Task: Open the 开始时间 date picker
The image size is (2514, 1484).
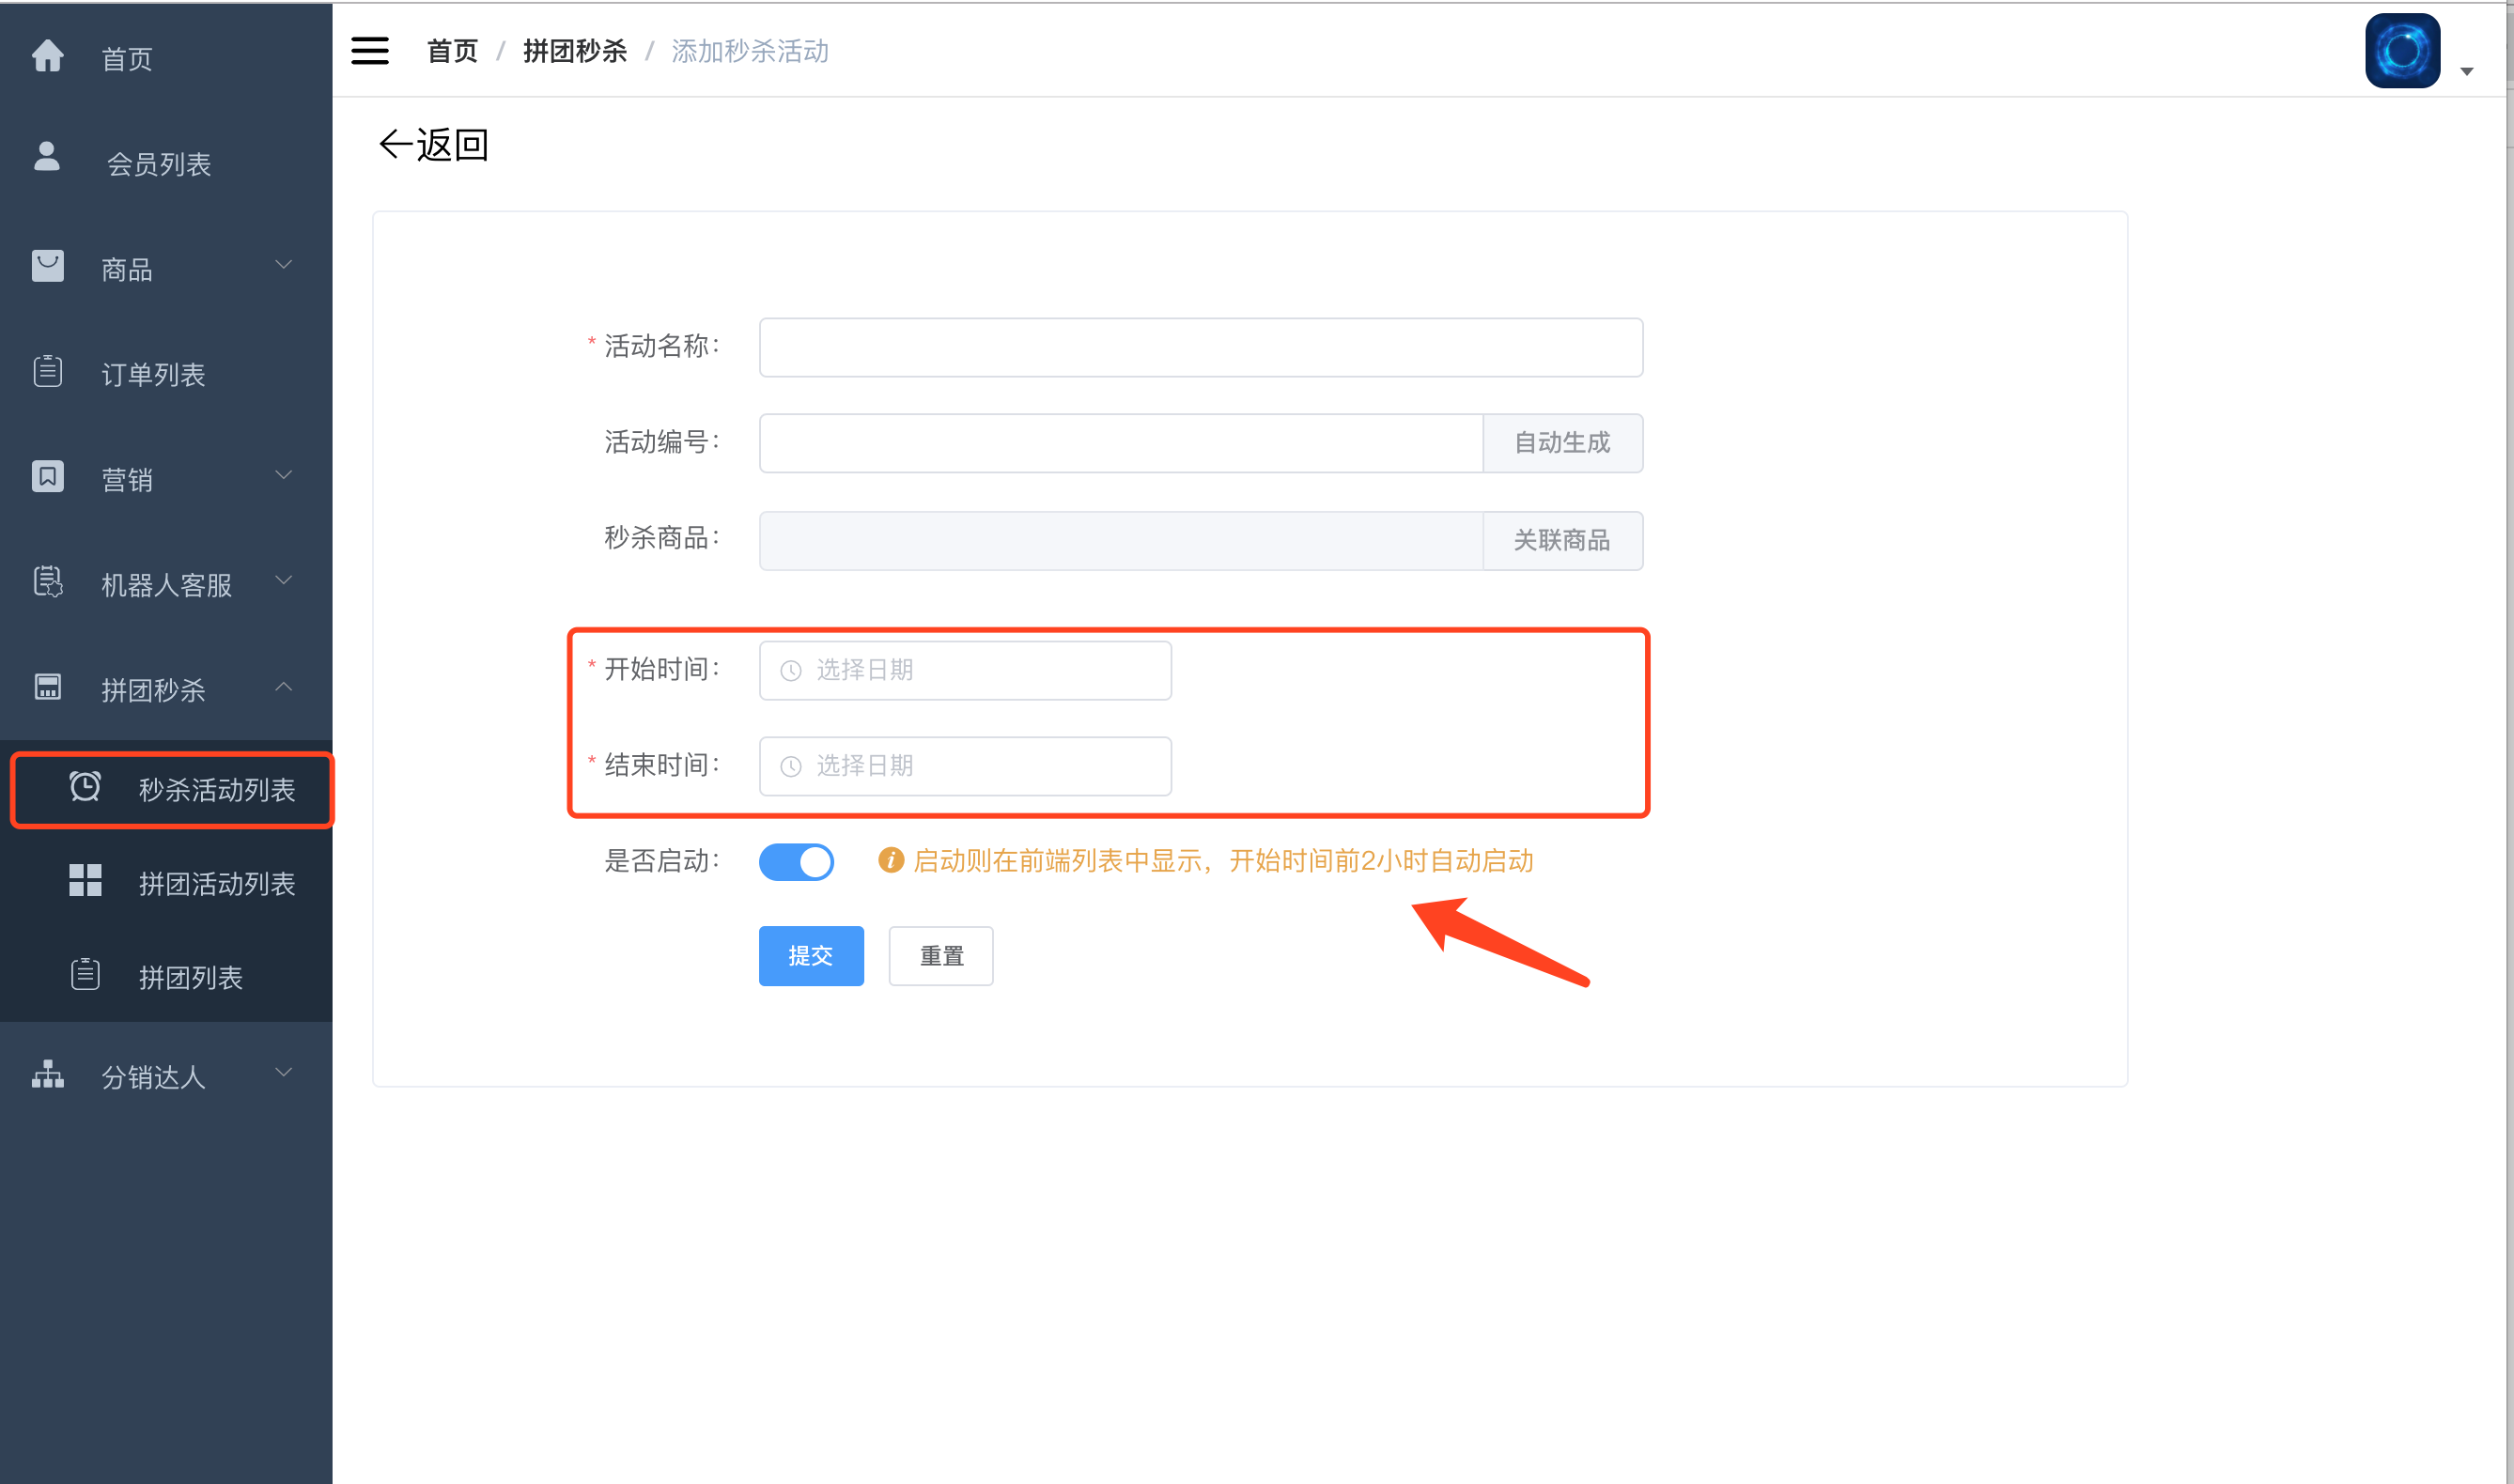Action: click(x=965, y=671)
